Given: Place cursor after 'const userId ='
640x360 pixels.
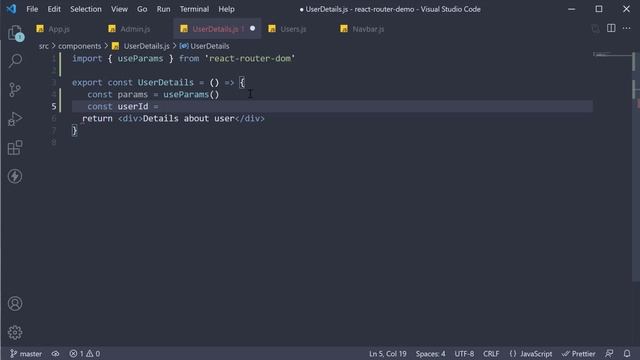Looking at the screenshot, I should (160, 107).
